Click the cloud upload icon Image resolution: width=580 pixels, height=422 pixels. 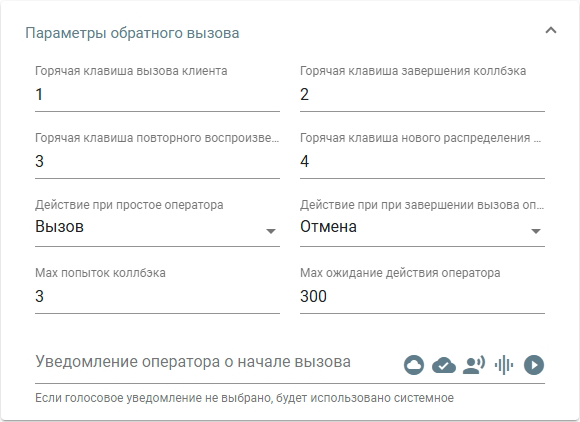point(414,365)
